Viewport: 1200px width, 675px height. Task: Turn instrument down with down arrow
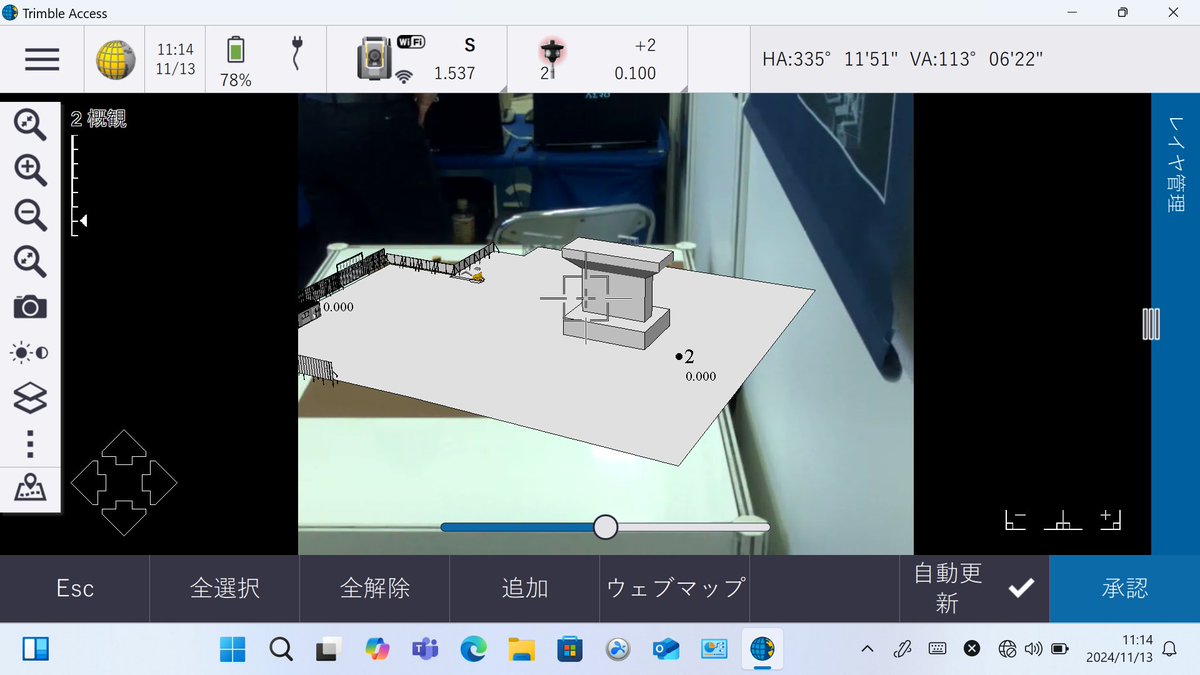pos(124,519)
